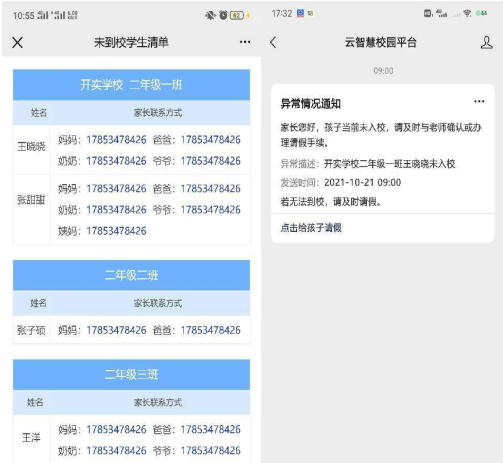Tap the muted bell icon in status bar
503x463 pixels.
coord(210,15)
